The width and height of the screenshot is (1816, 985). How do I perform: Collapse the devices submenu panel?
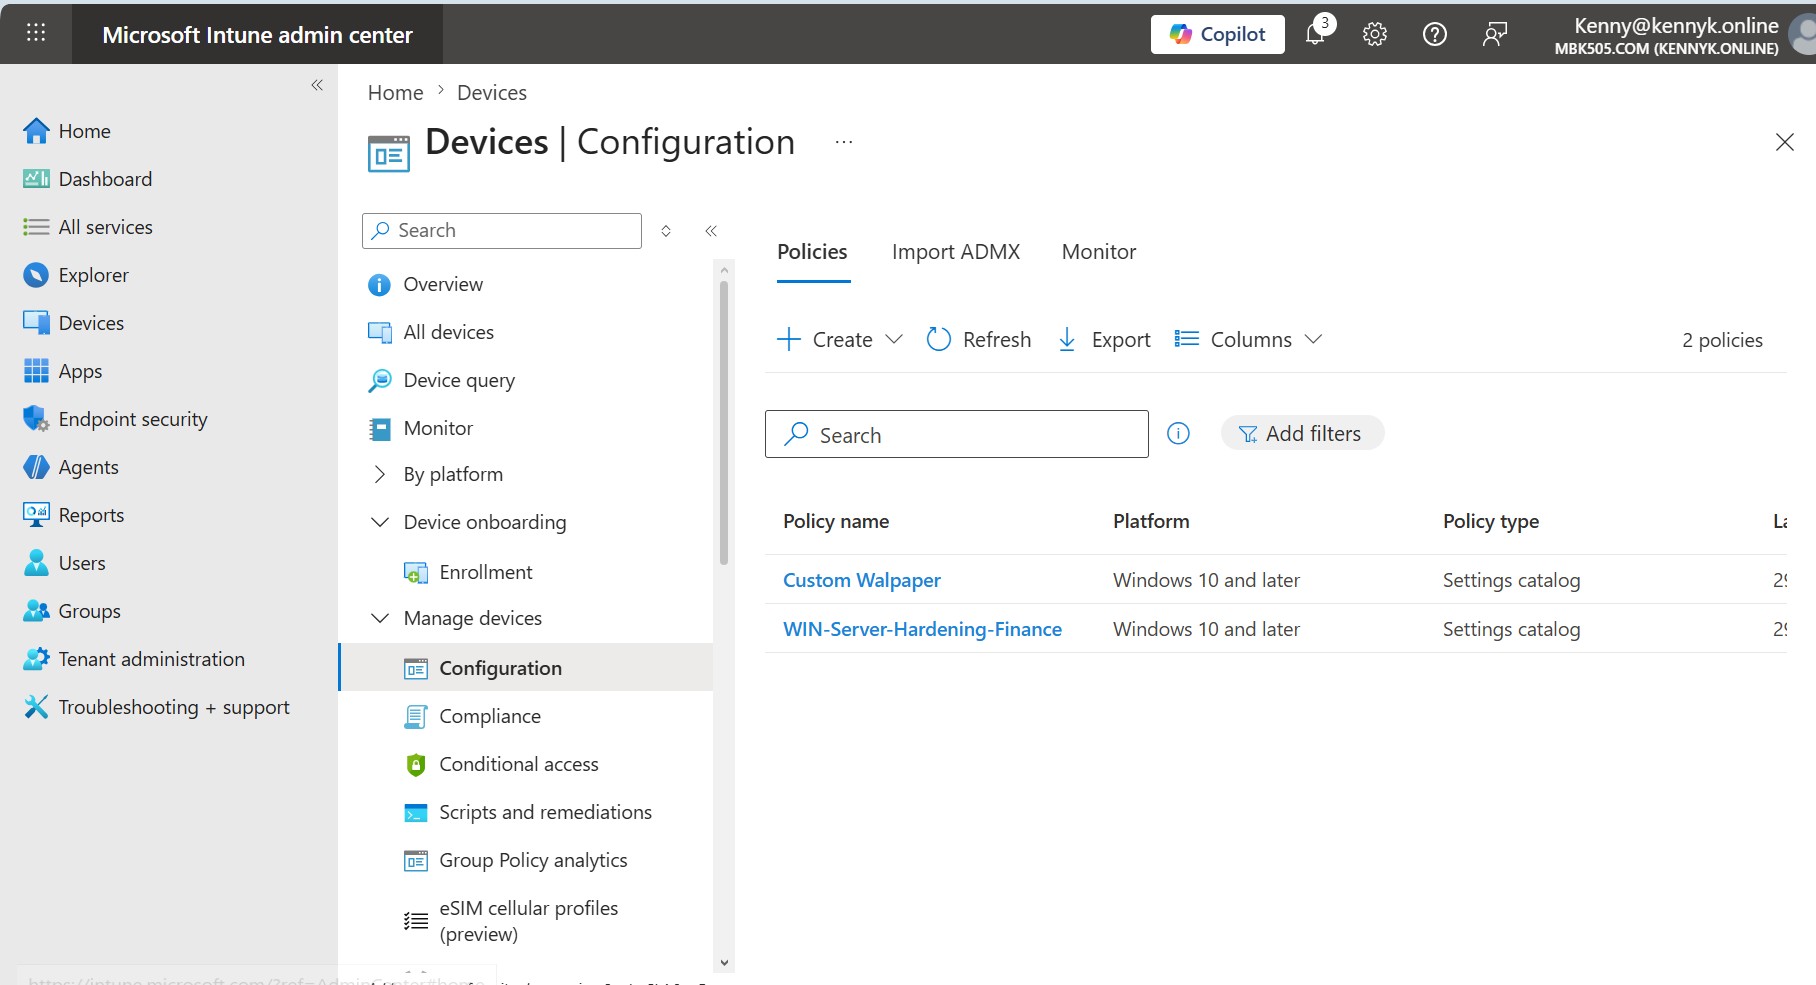pos(711,231)
